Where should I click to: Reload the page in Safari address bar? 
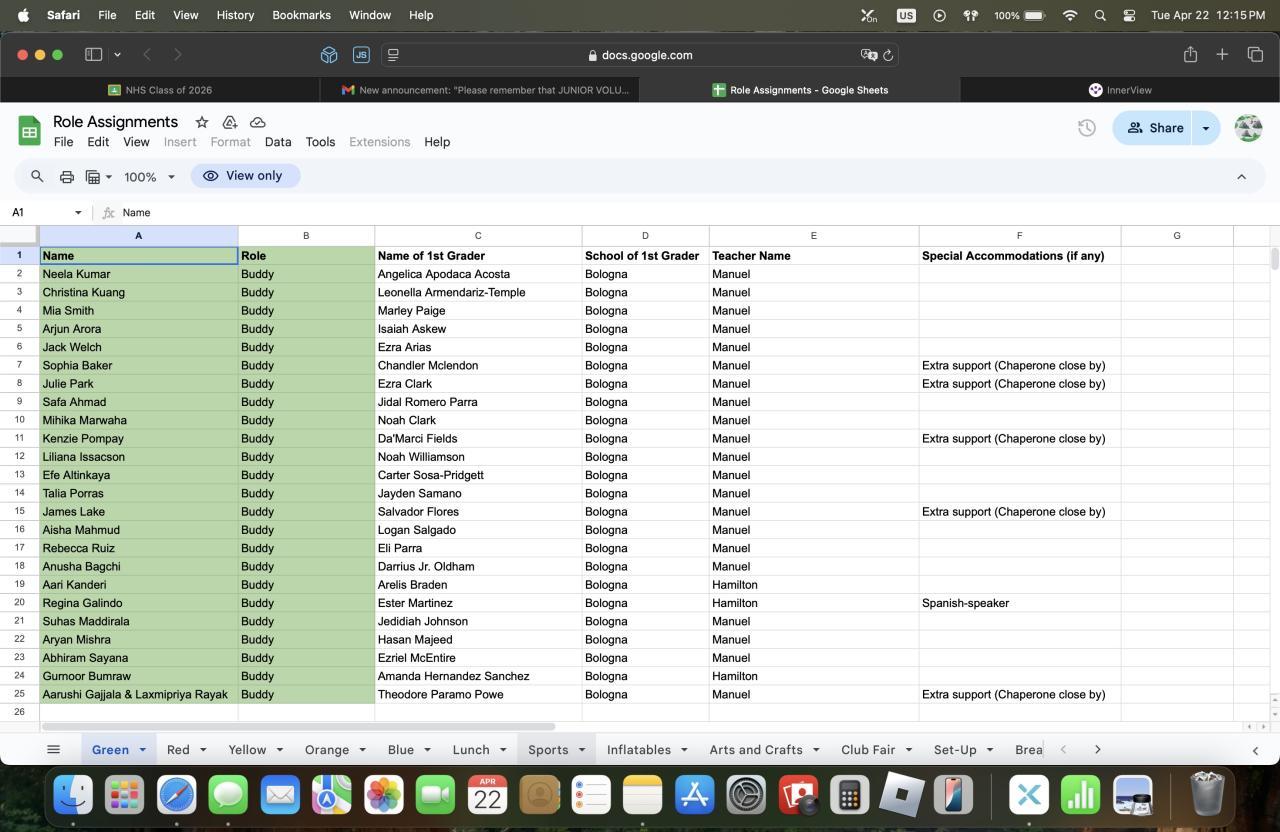888,55
